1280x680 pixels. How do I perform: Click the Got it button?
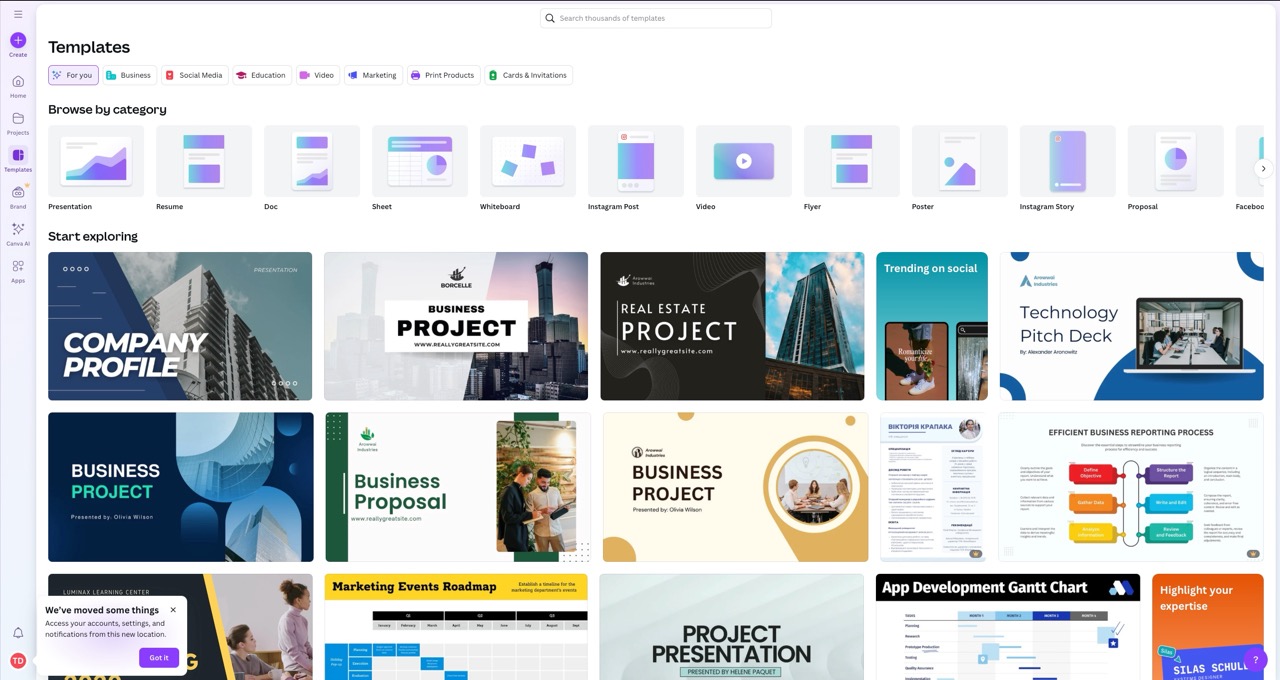click(159, 657)
